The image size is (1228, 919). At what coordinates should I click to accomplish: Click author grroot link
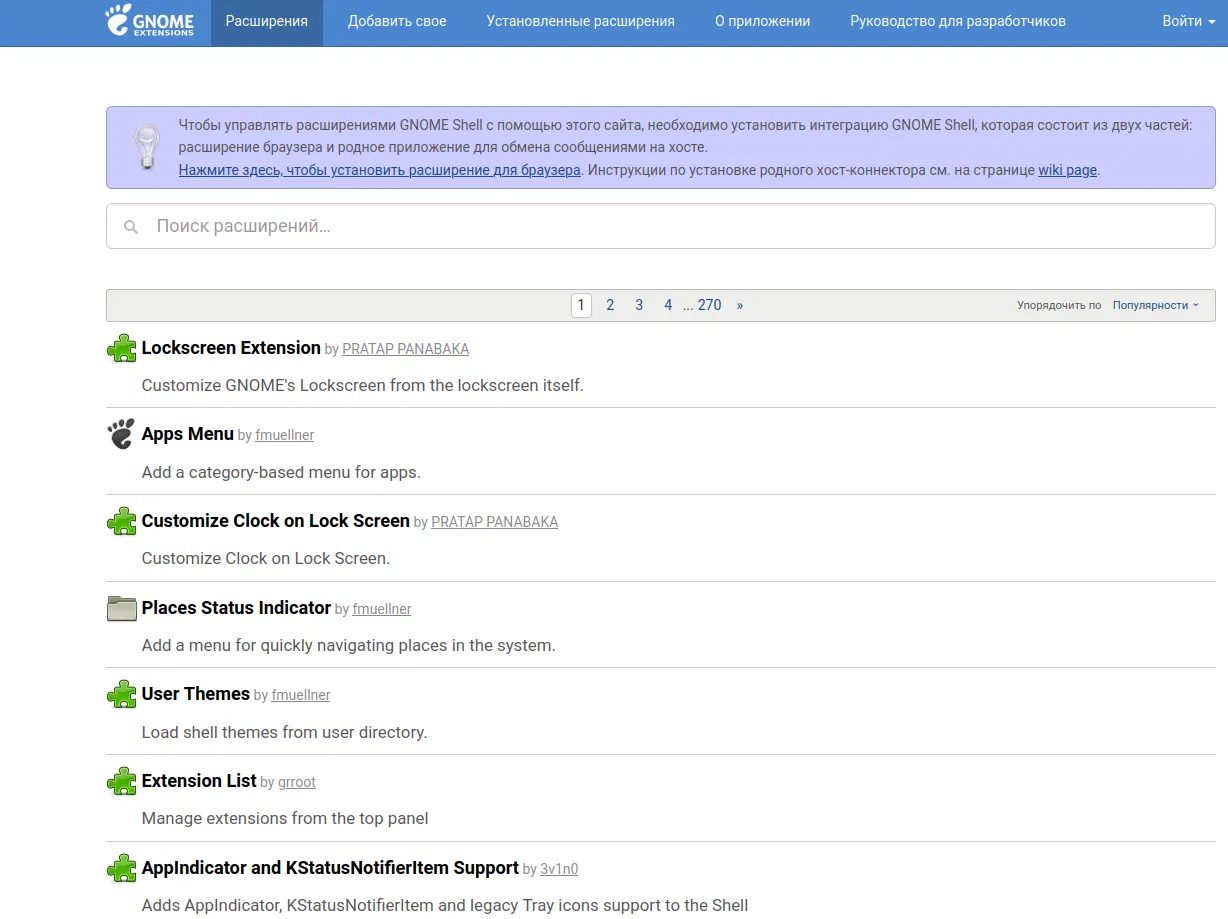click(296, 782)
